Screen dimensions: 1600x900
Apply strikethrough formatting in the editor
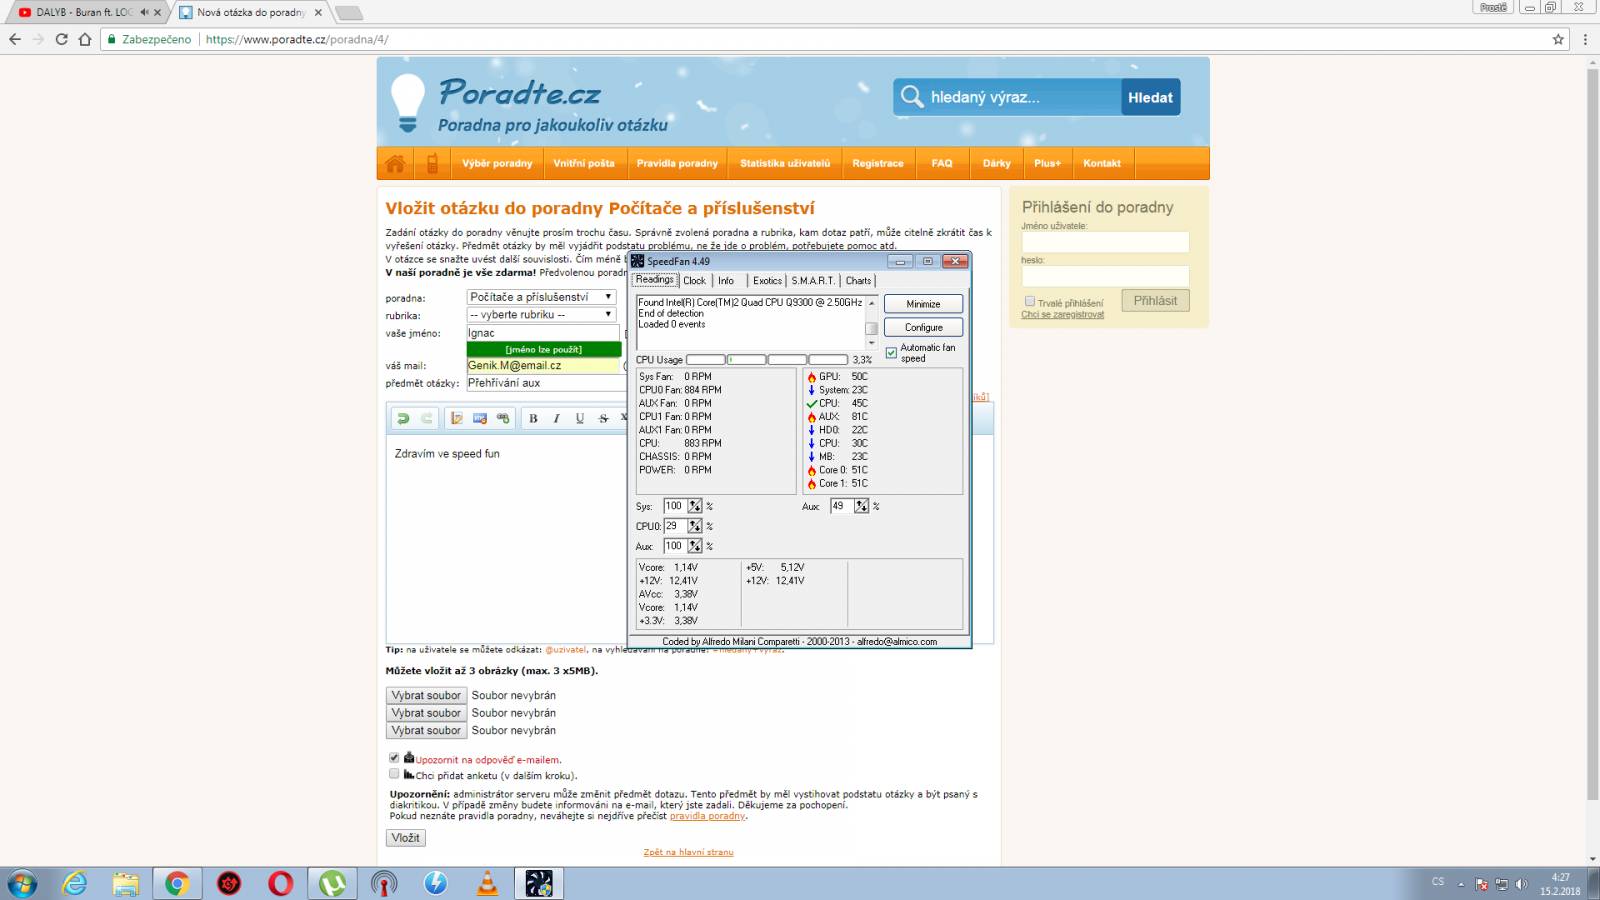(603, 418)
